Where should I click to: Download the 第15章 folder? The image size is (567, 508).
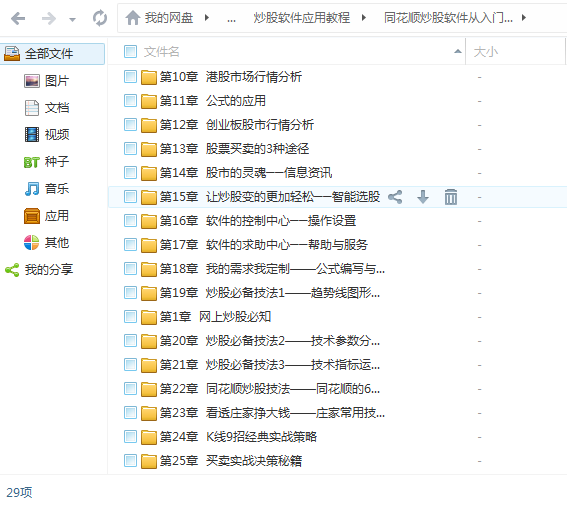(423, 197)
